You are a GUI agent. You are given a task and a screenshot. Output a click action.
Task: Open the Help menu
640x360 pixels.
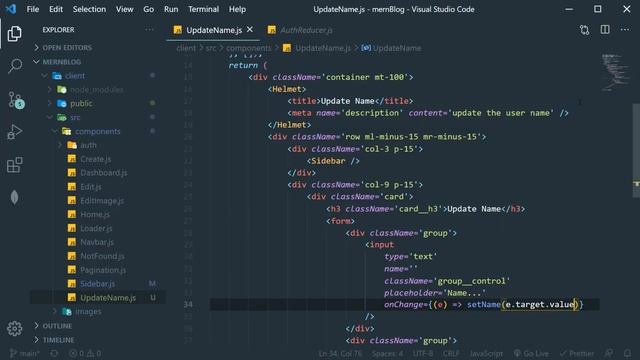click(x=237, y=9)
